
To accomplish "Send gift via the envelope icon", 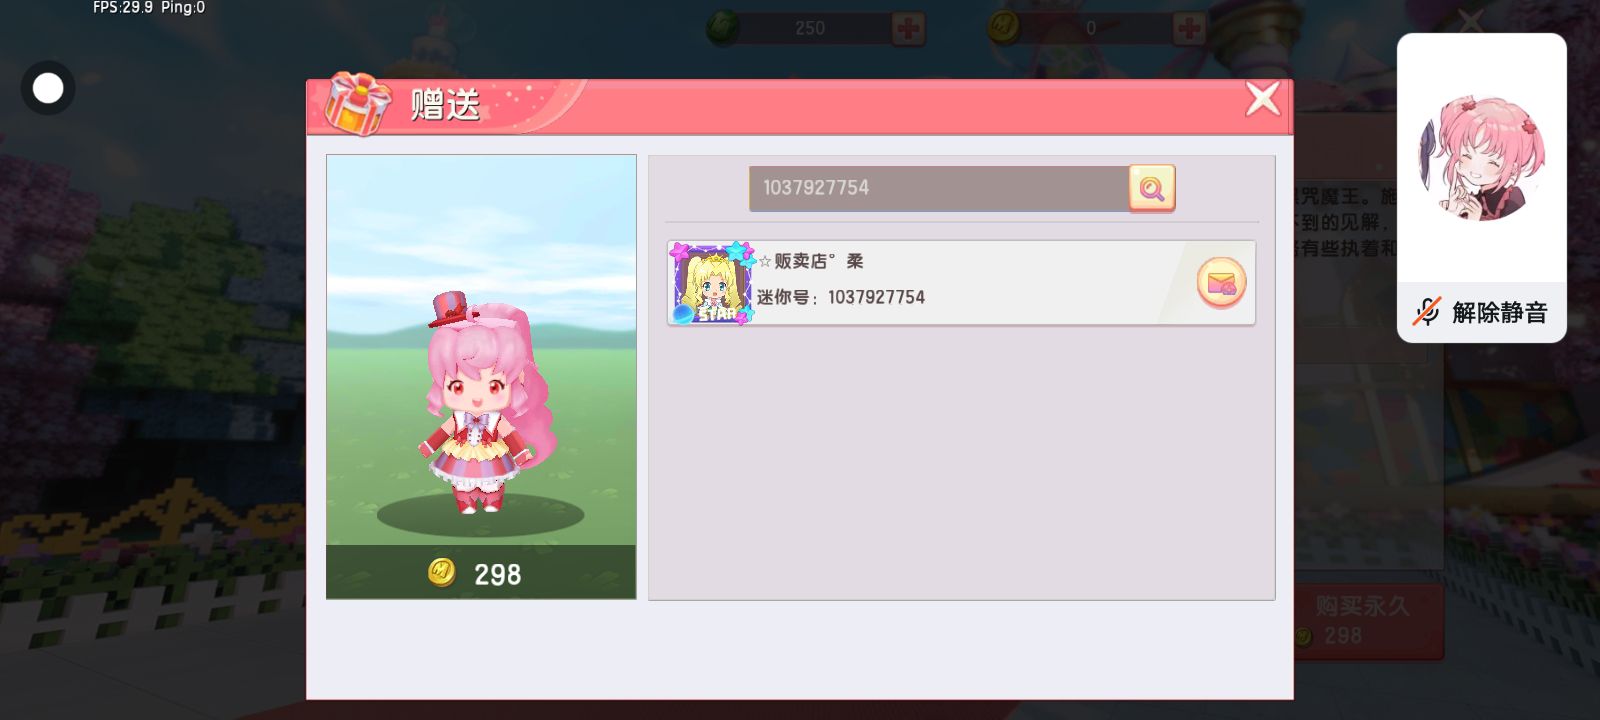I will pyautogui.click(x=1221, y=283).
